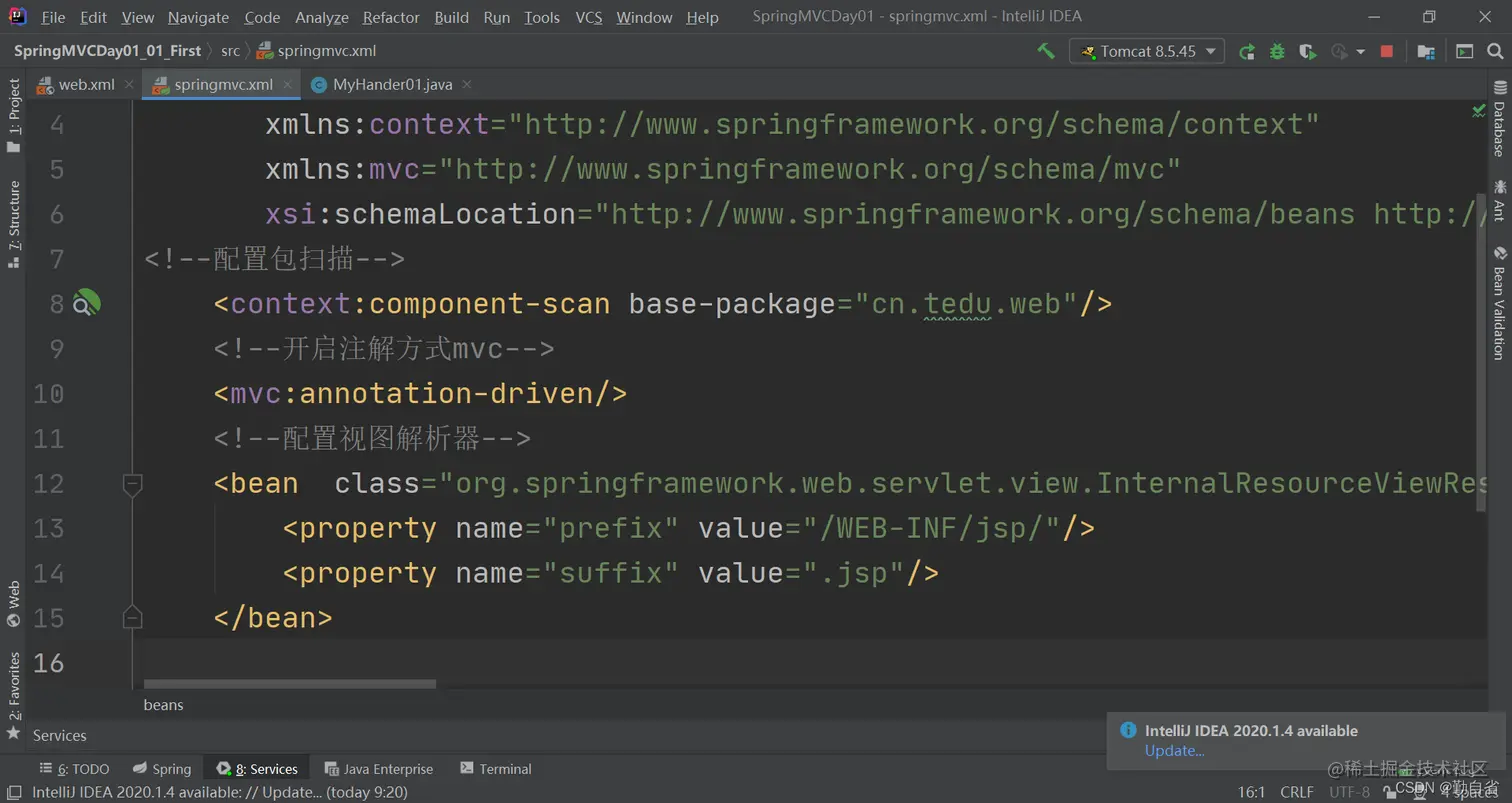Click the green inspection checkmark icon
The width and height of the screenshot is (1512, 803).
(x=1479, y=111)
